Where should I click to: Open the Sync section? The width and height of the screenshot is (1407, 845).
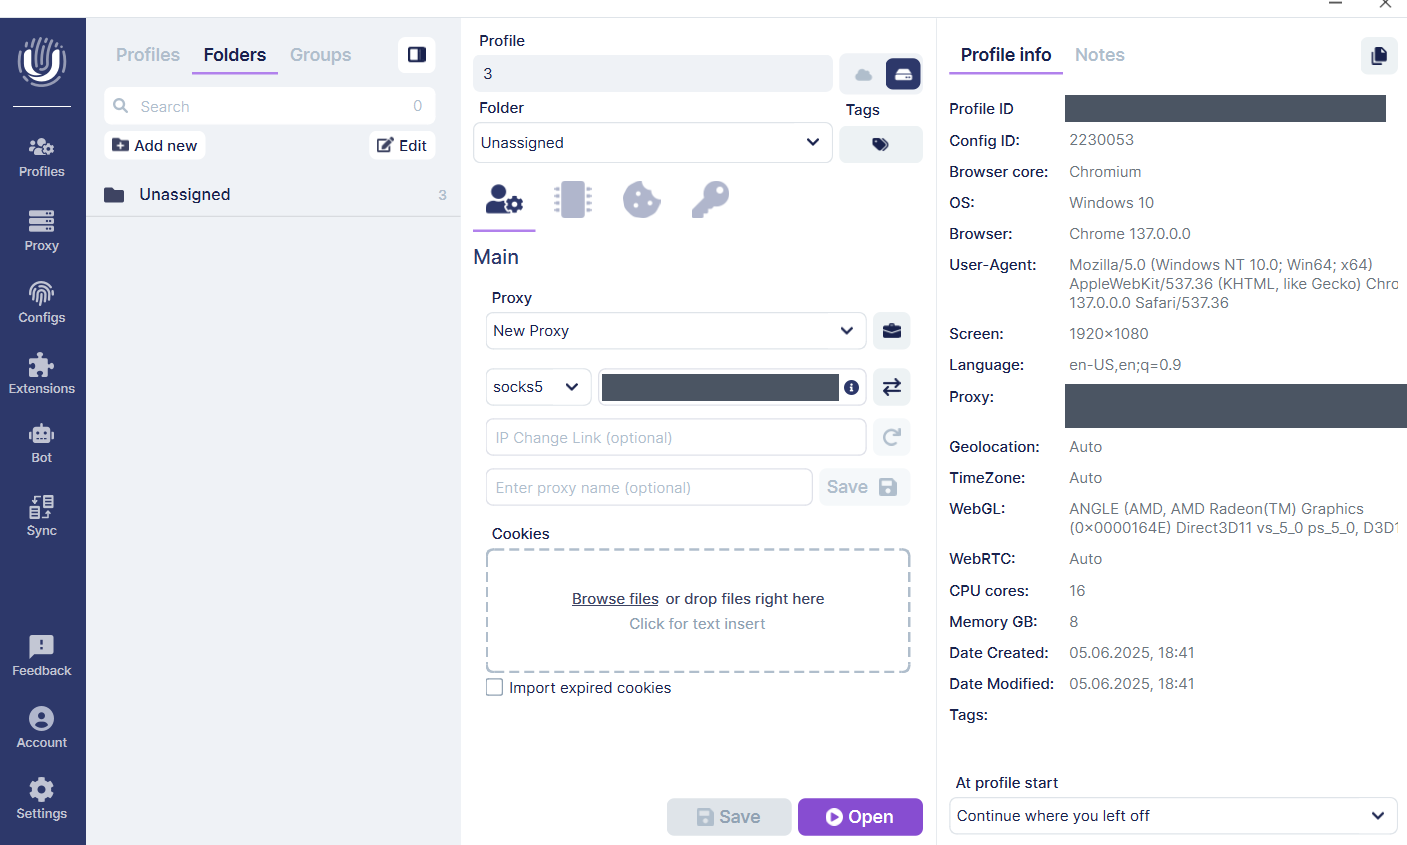point(42,516)
